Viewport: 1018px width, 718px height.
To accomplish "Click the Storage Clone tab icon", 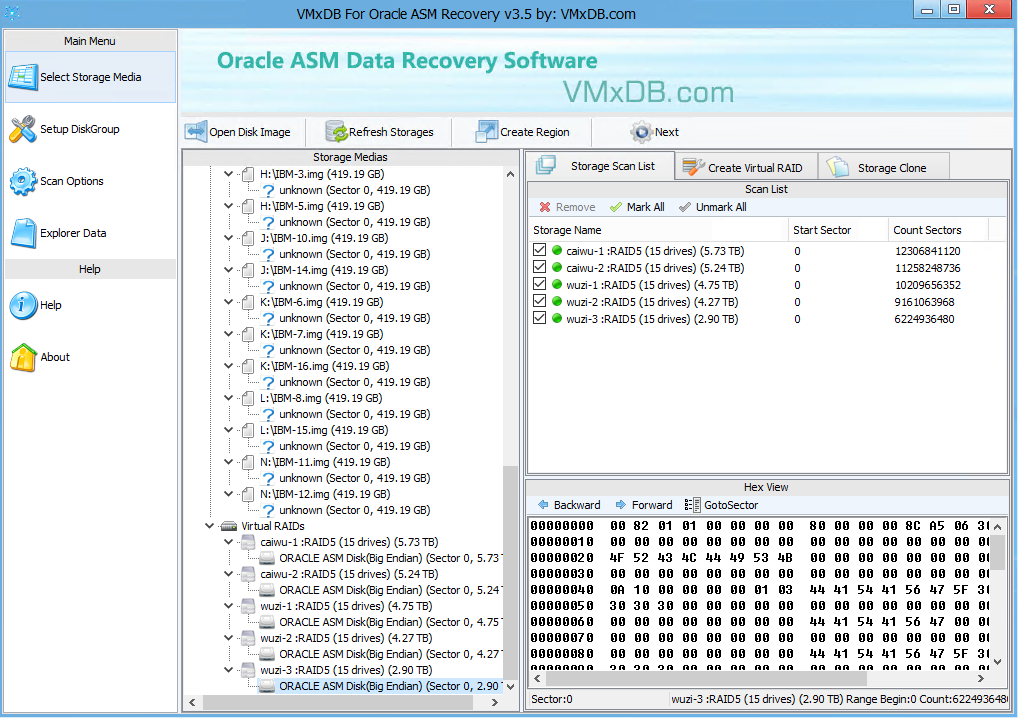I will 838,167.
